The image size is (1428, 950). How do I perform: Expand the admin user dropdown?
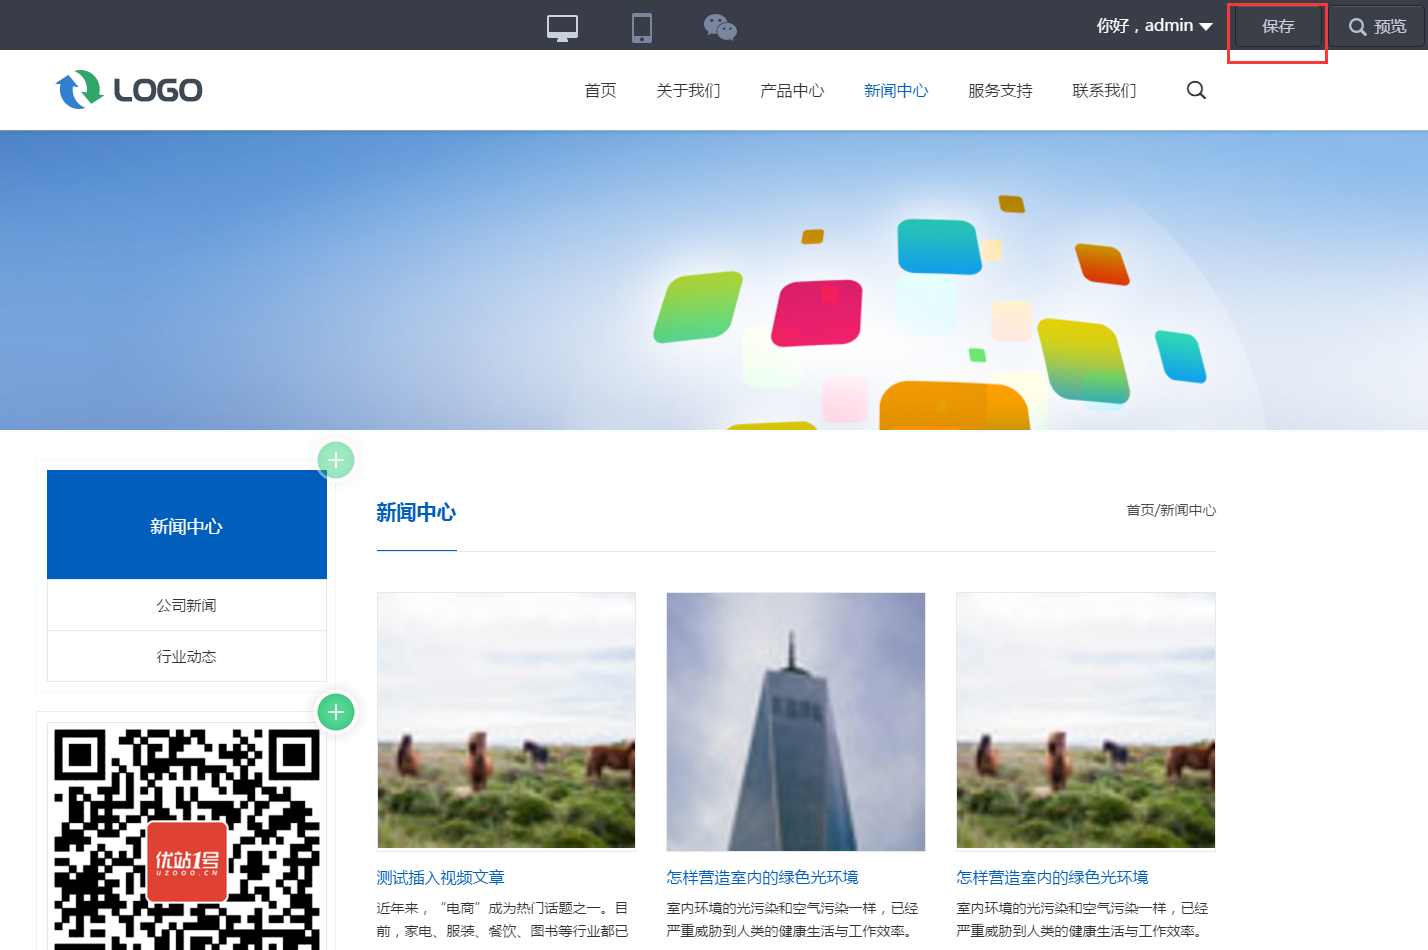[x=1154, y=26]
